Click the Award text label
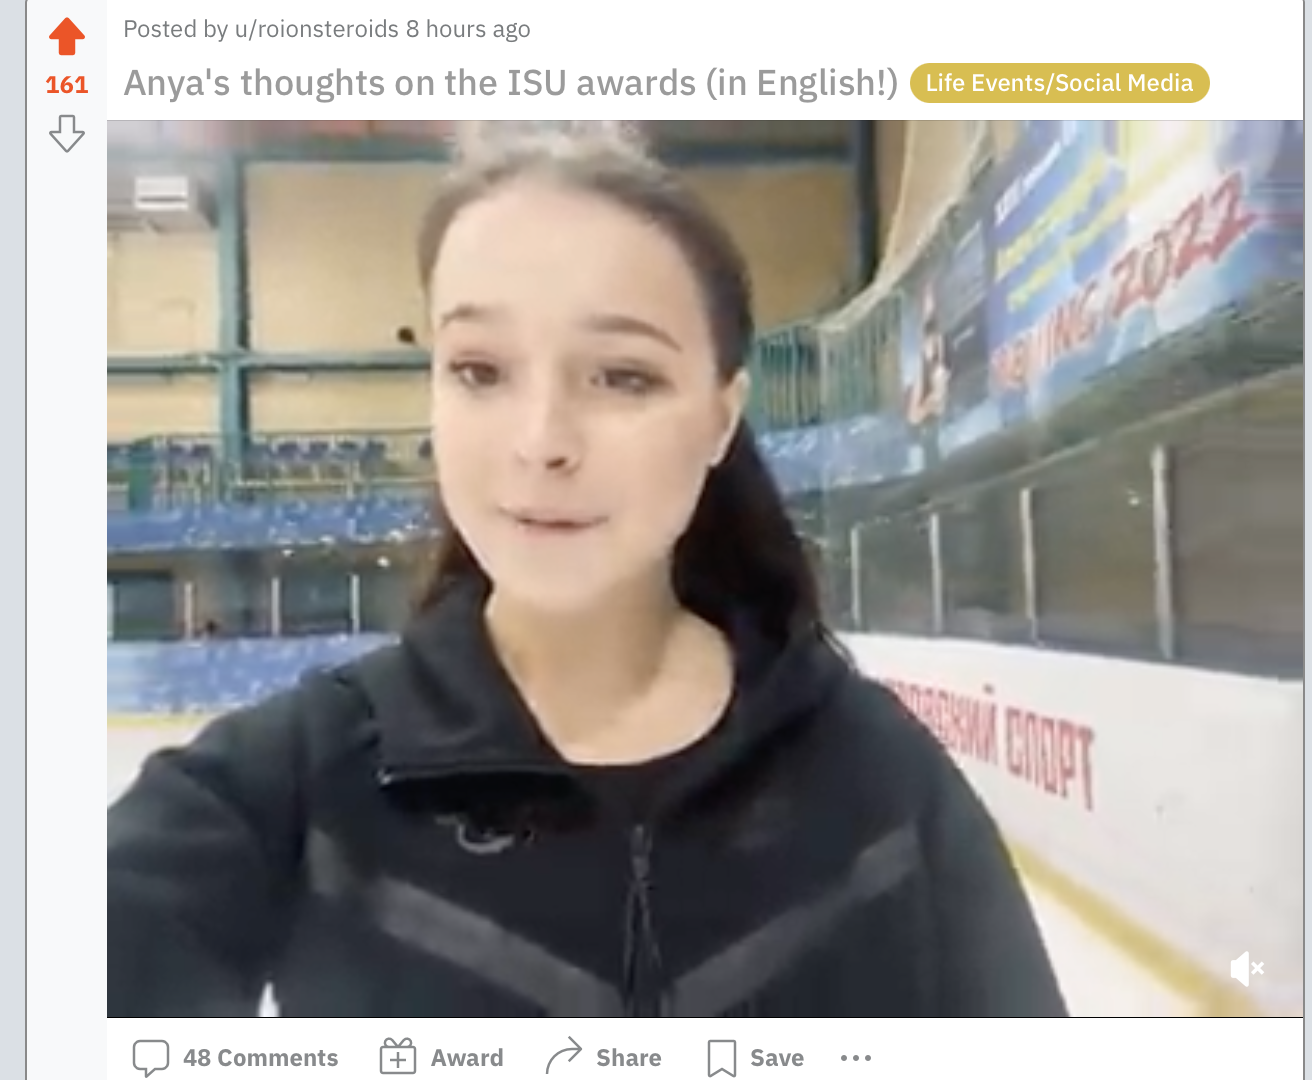This screenshot has height=1080, width=1312. point(467,1058)
